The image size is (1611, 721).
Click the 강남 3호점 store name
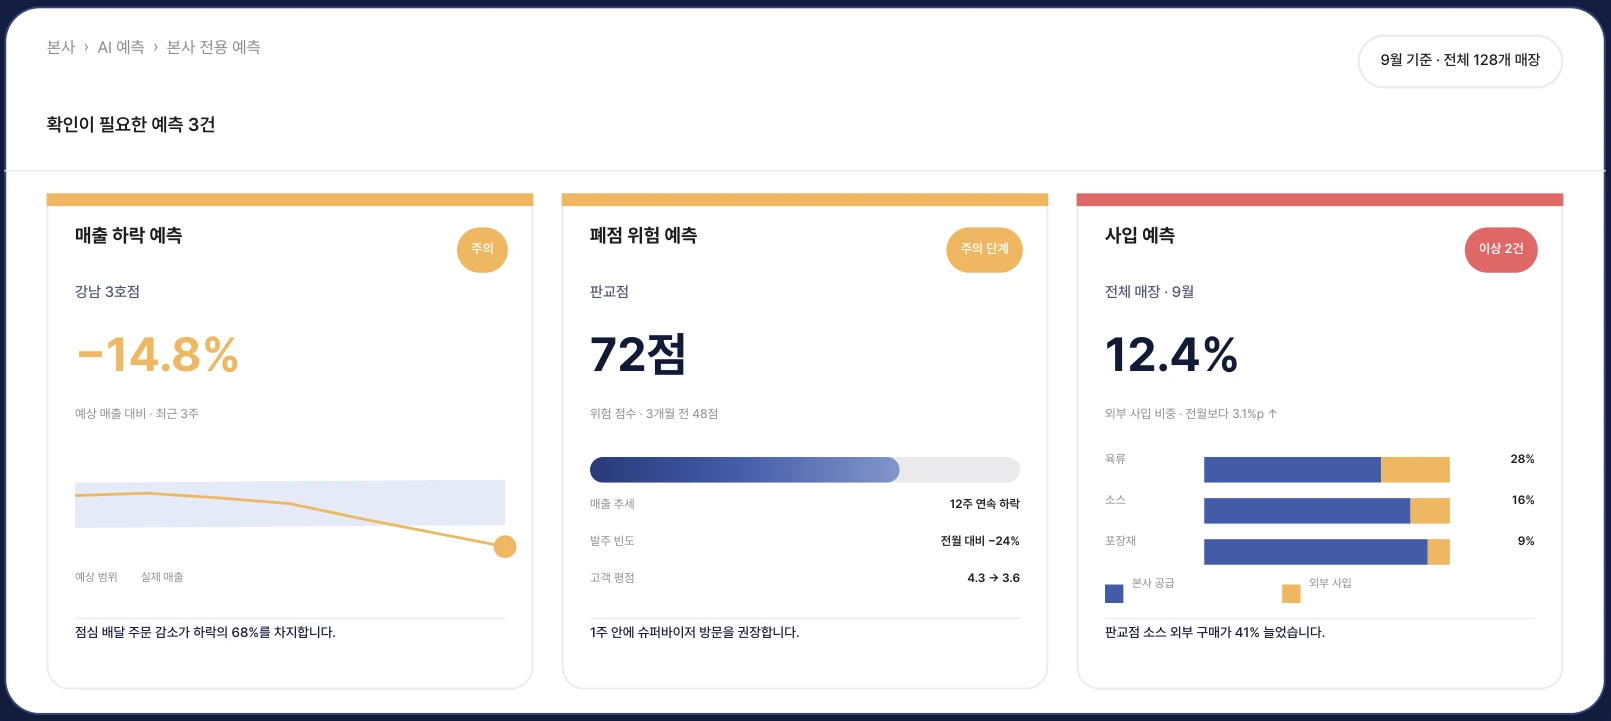(108, 292)
